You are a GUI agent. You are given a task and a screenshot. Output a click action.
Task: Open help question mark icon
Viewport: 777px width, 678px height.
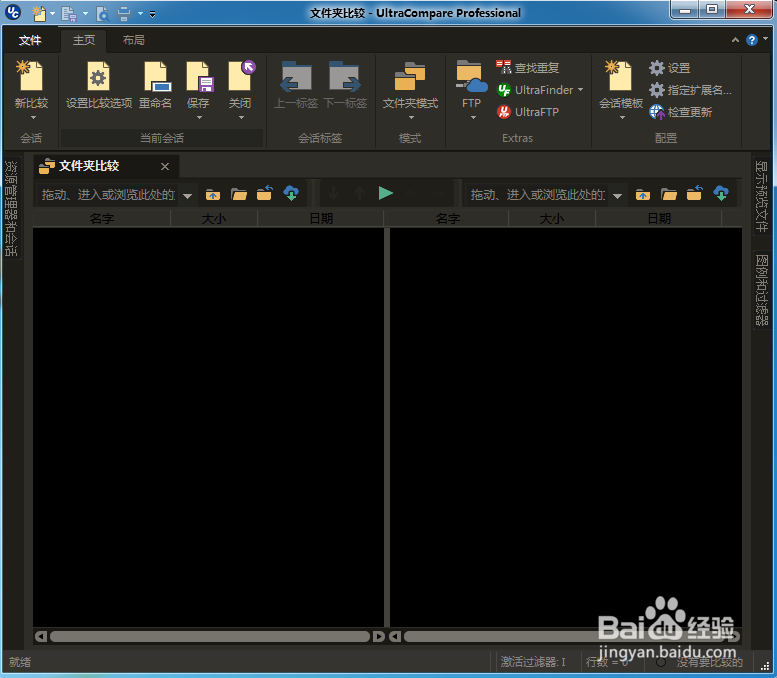coord(752,40)
